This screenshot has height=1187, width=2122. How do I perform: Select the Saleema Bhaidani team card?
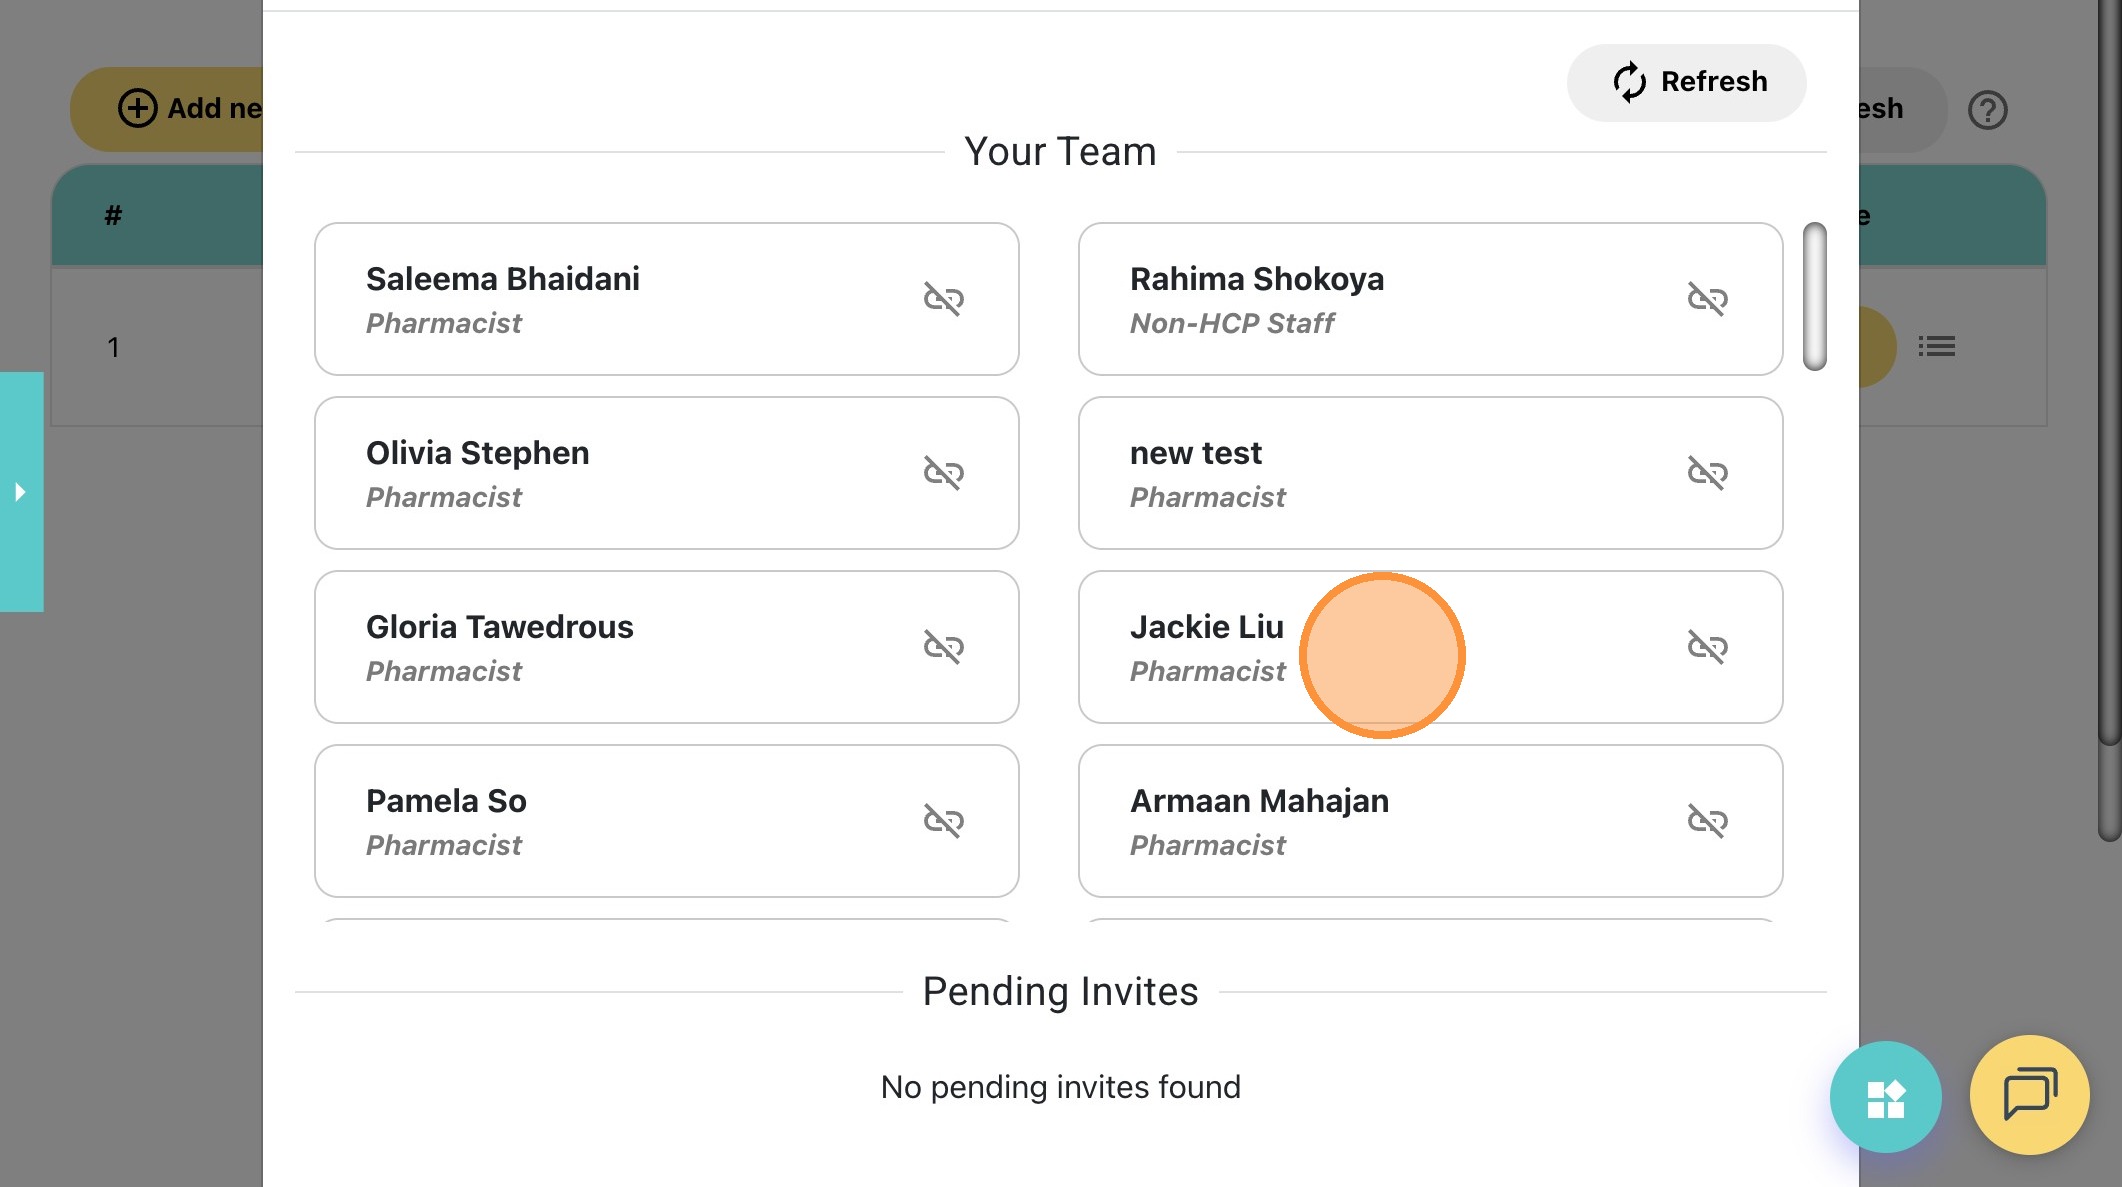640,299
